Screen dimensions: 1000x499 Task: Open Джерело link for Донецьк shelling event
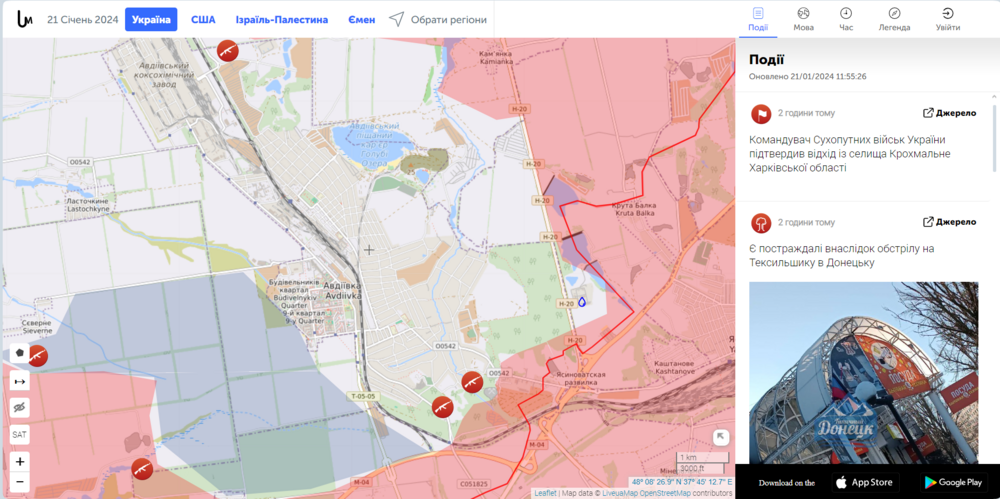[x=949, y=222]
